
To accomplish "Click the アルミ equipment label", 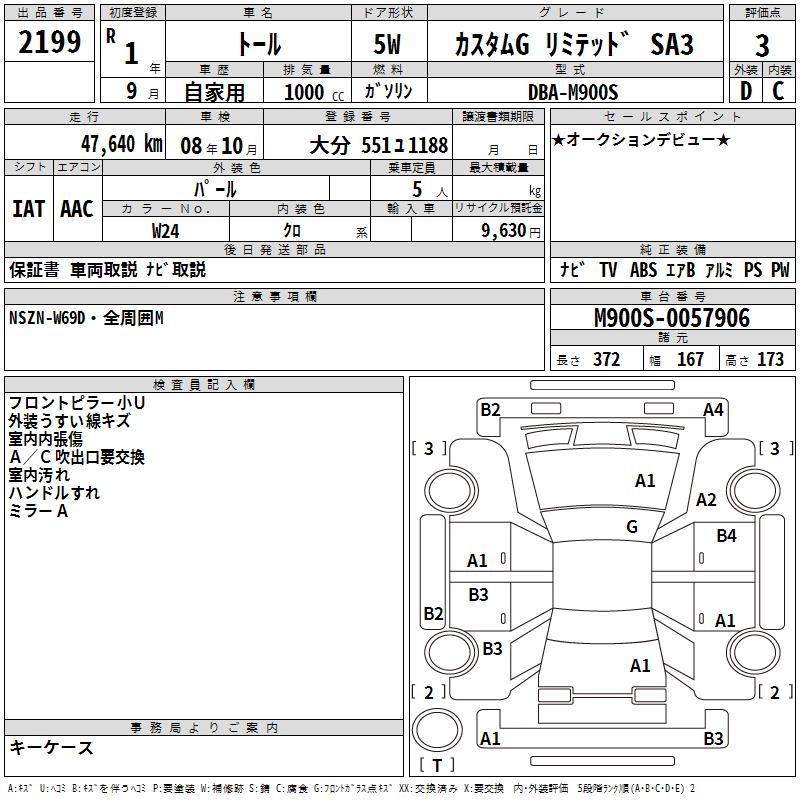I will point(719,270).
